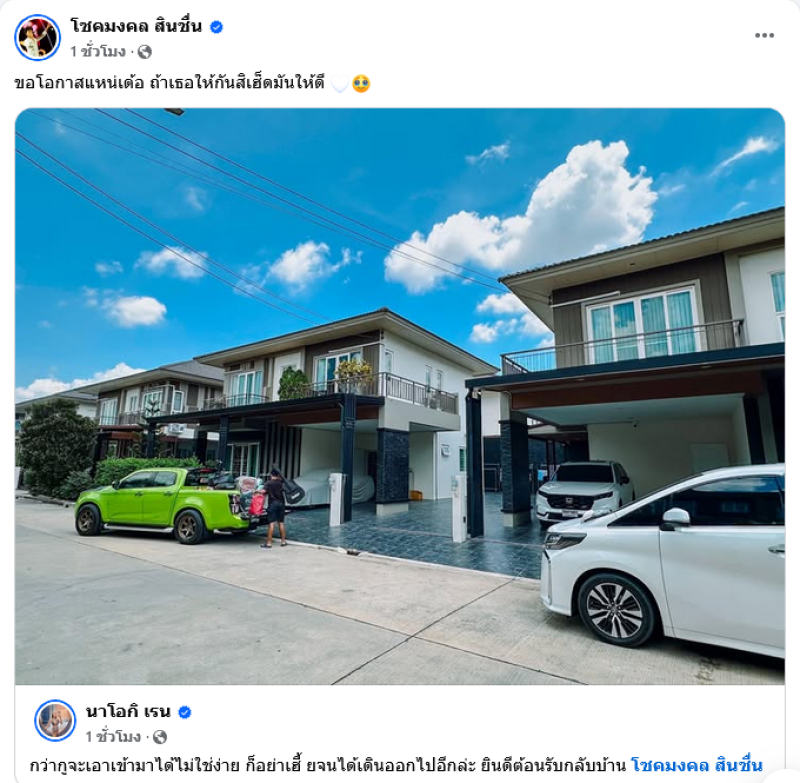This screenshot has height=783, width=800.
Task: Click the globe privacy icon of shared post
Action: (x=160, y=737)
